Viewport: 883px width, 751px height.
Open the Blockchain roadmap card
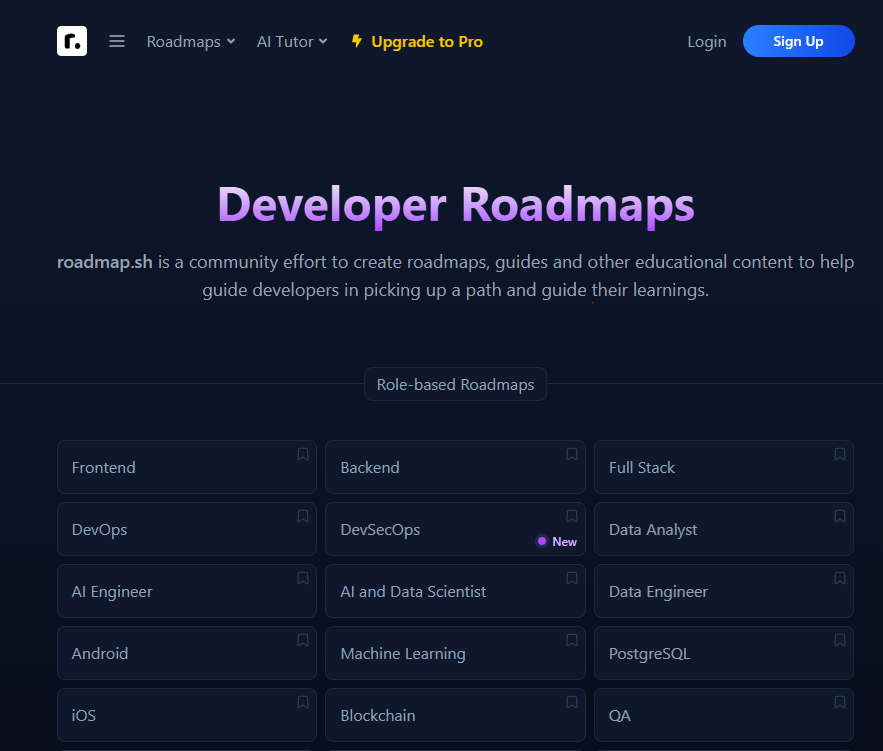point(456,715)
